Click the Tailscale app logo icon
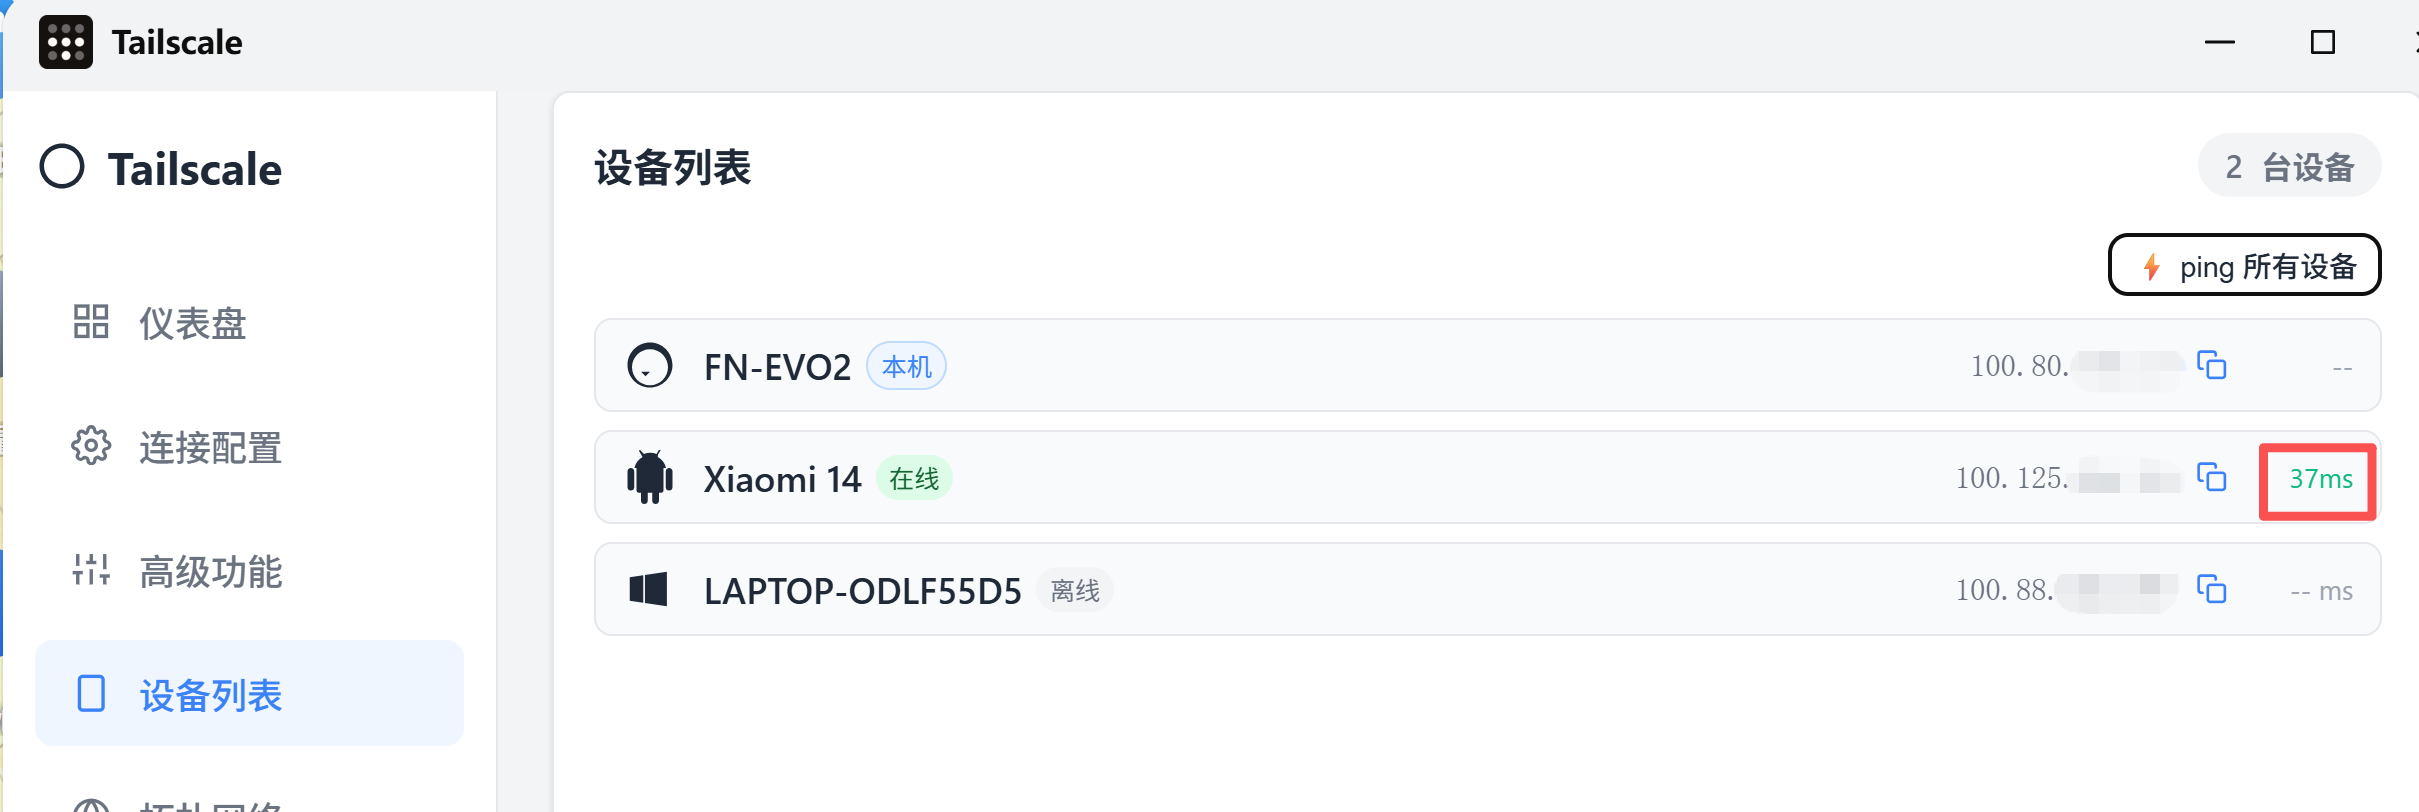This screenshot has height=812, width=2419. point(65,42)
